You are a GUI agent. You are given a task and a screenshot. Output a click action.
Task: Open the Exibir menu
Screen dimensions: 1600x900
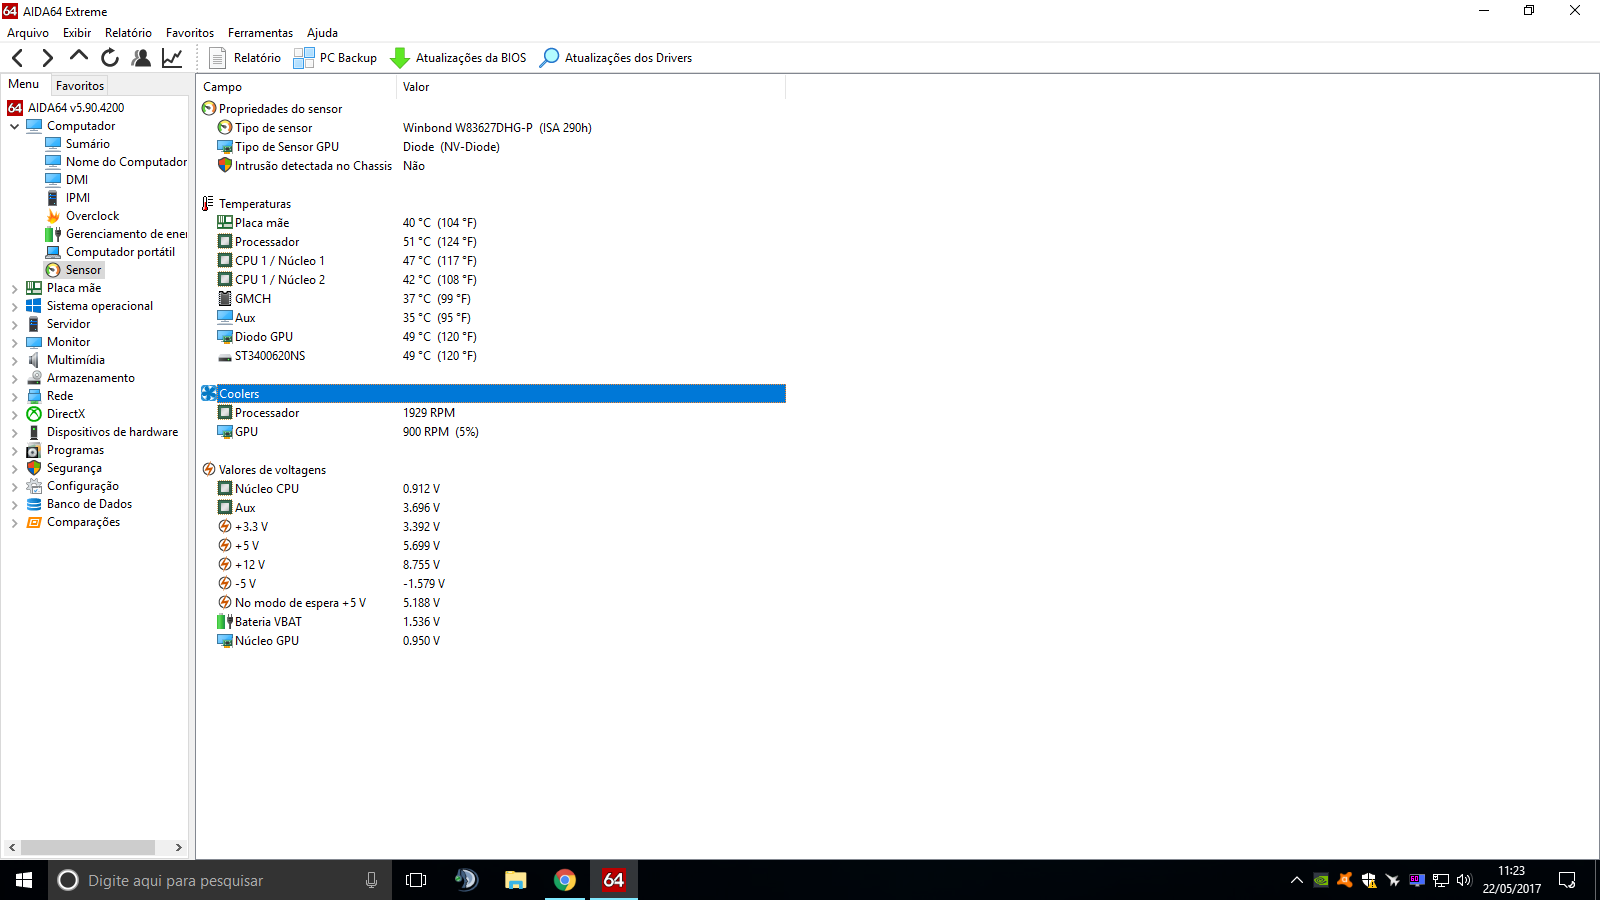point(77,33)
